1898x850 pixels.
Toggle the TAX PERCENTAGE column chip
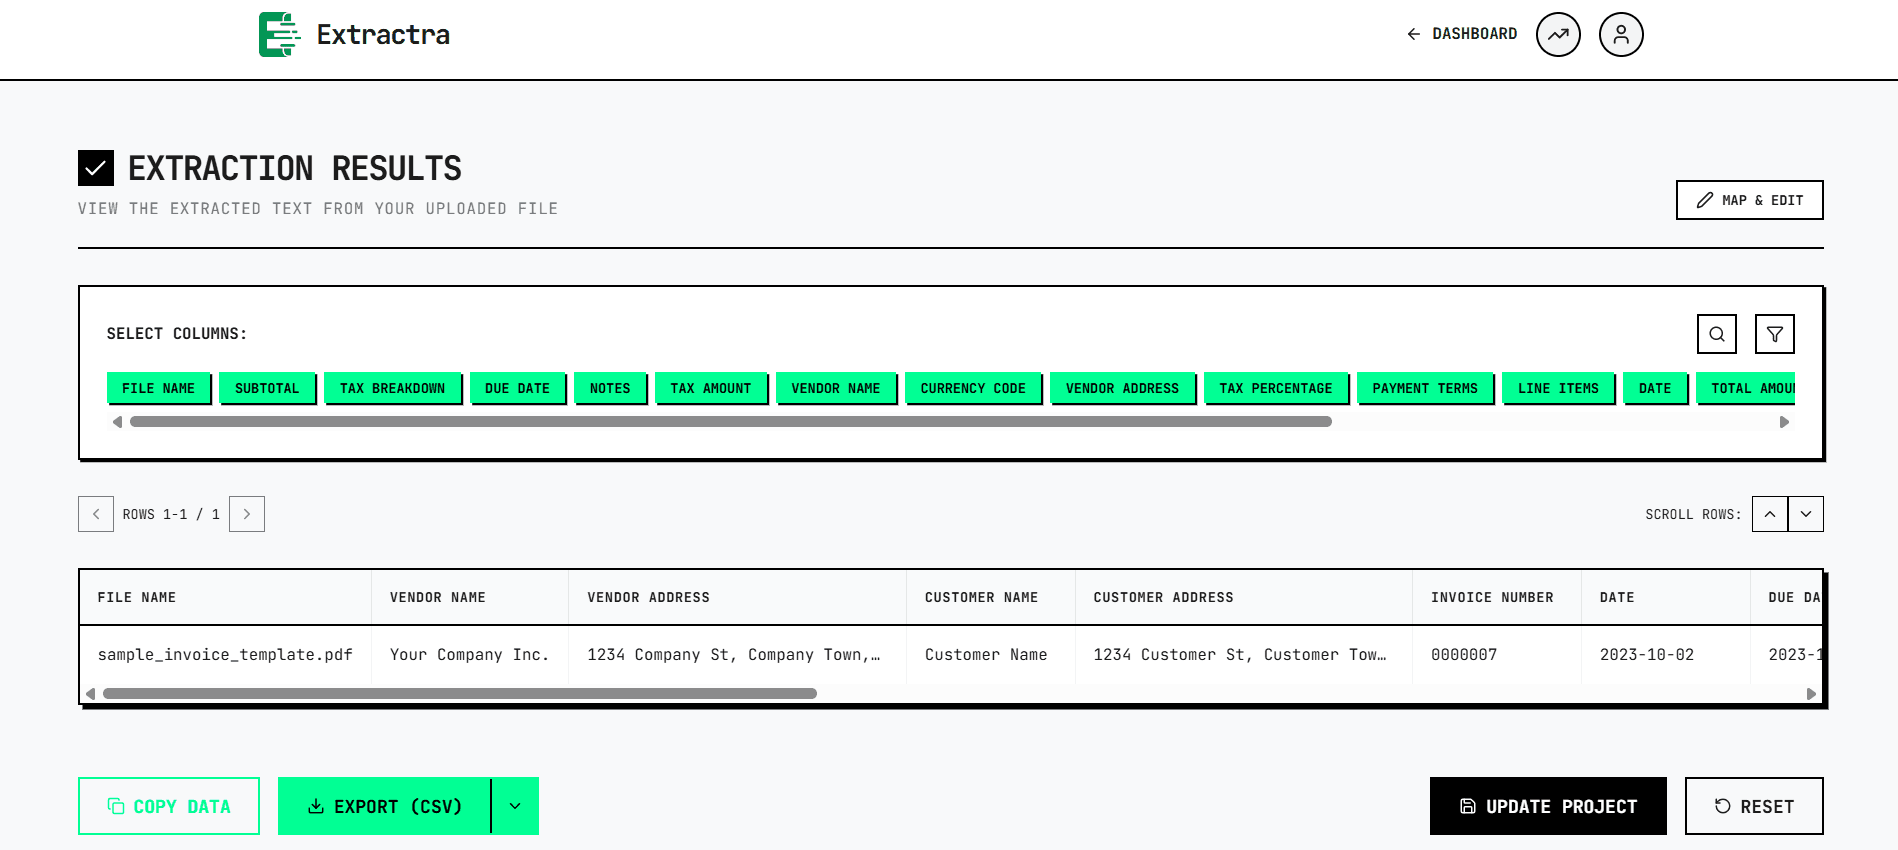click(x=1276, y=388)
